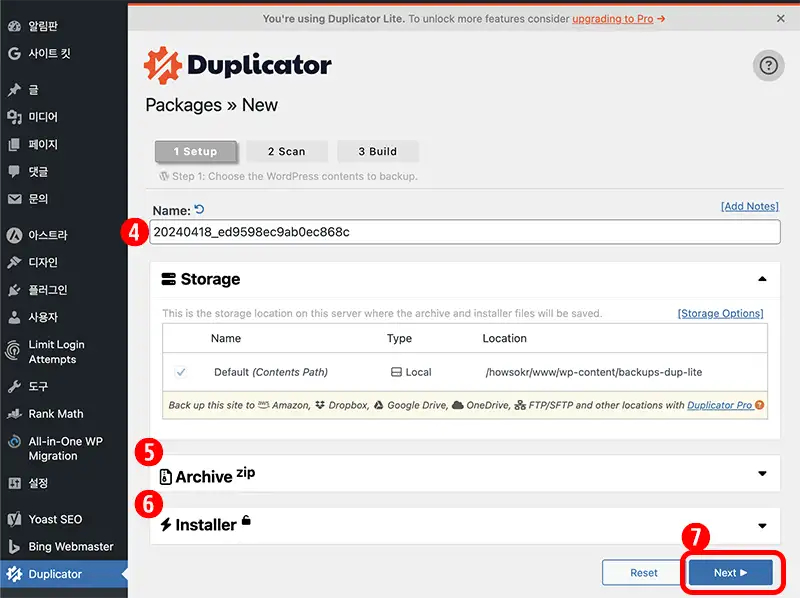Open the Add Notes link

[x=749, y=206]
